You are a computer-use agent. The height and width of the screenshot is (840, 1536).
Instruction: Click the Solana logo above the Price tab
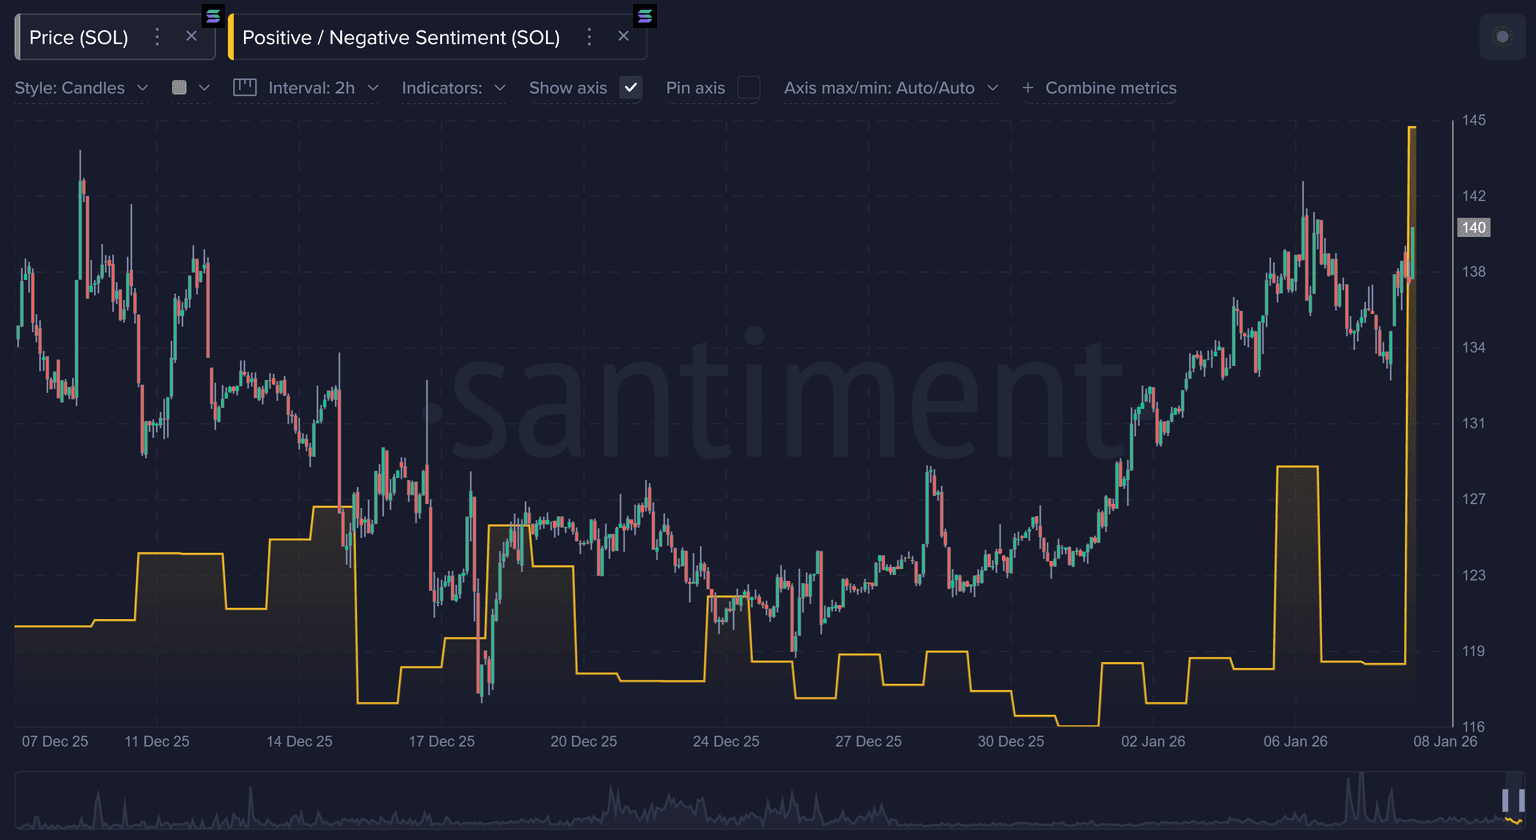coord(213,15)
